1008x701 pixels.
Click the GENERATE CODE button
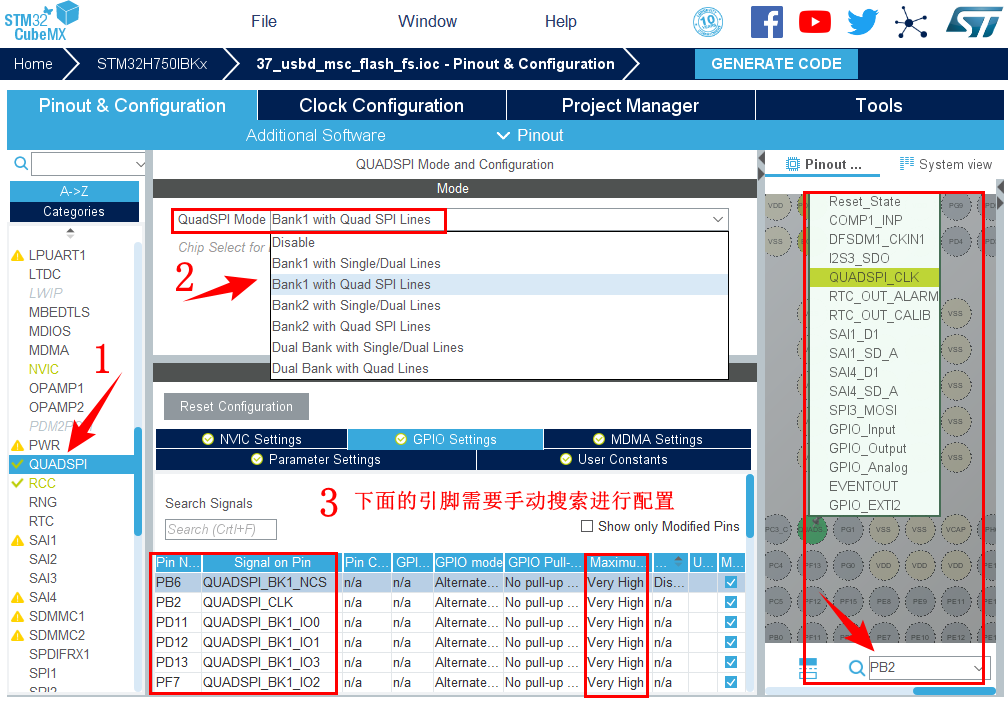click(776, 63)
